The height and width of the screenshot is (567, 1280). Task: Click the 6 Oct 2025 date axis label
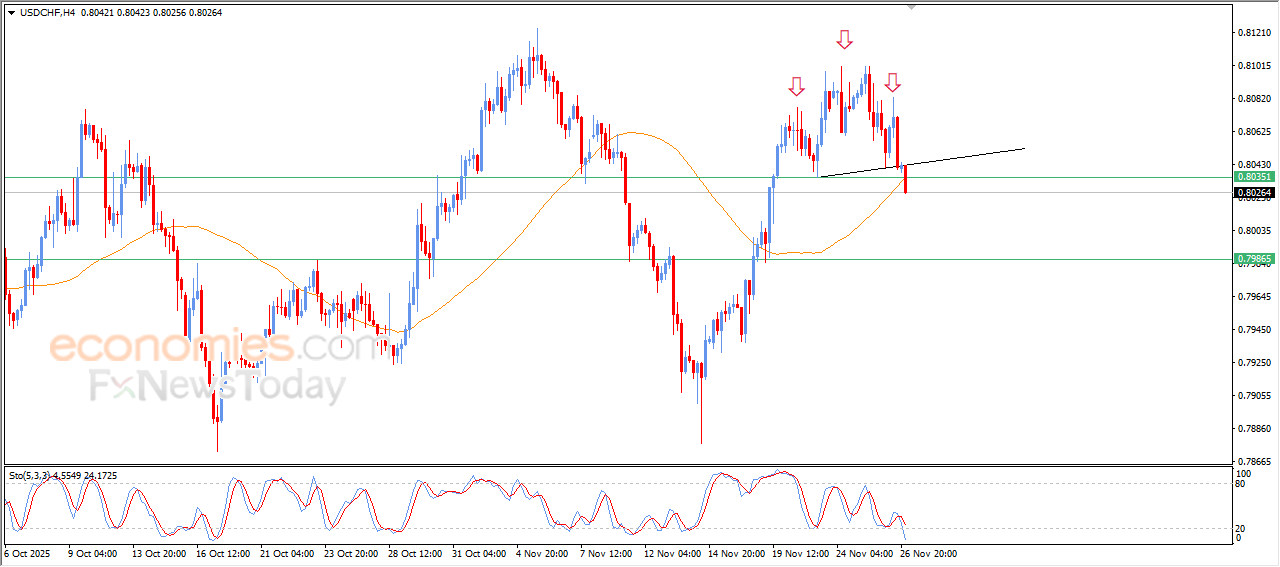pos(27,552)
